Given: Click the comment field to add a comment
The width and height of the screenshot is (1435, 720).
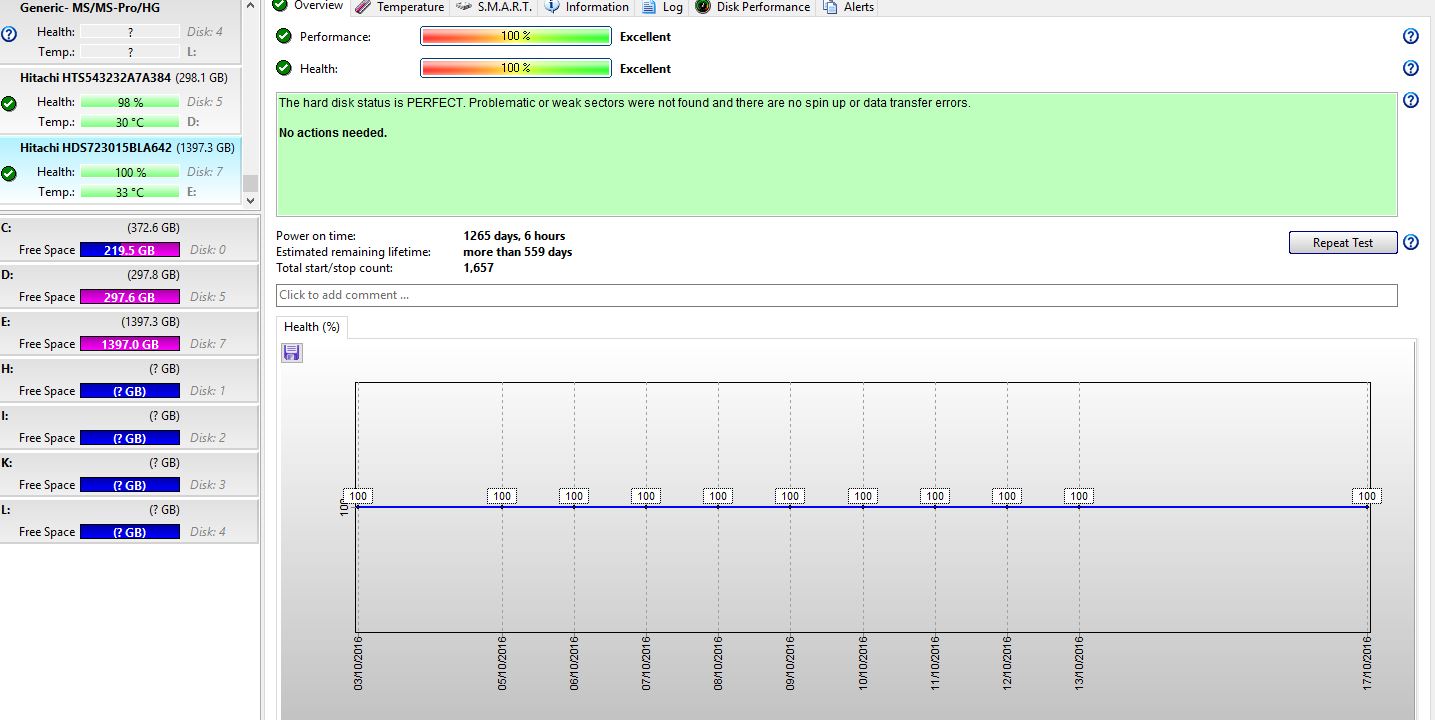Looking at the screenshot, I should [836, 295].
